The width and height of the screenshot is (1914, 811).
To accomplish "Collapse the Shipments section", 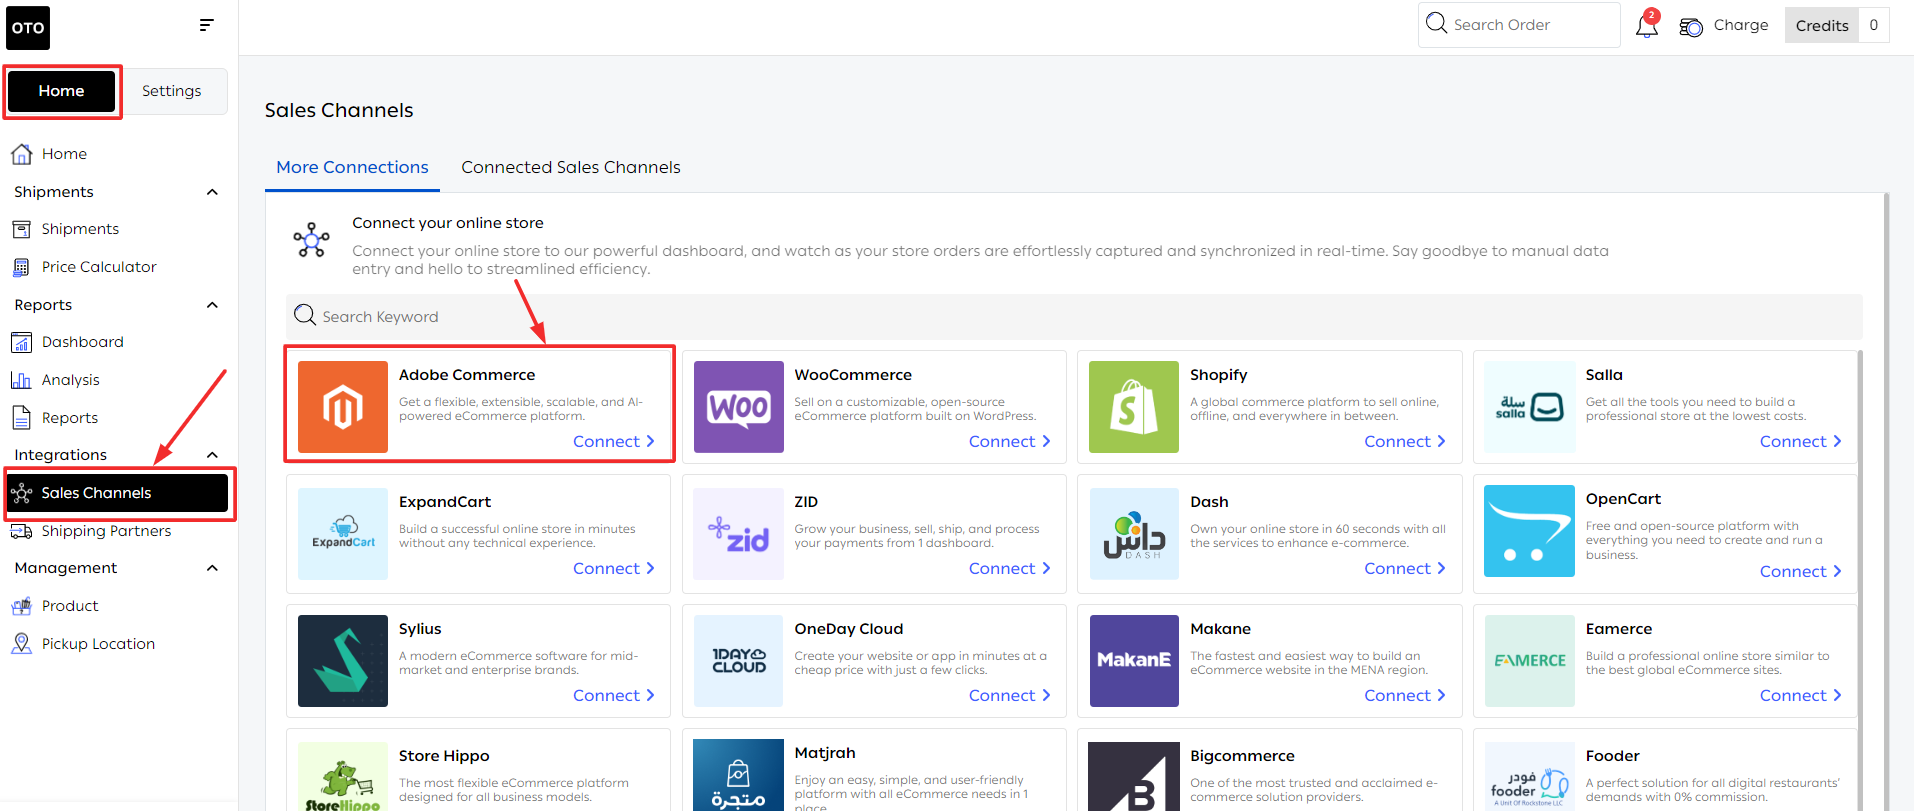I will pos(212,192).
